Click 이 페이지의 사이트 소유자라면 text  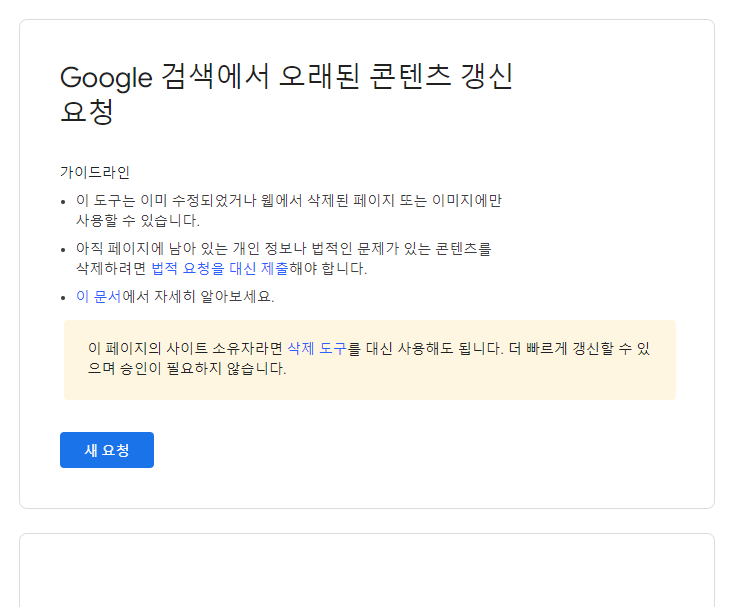coord(186,348)
